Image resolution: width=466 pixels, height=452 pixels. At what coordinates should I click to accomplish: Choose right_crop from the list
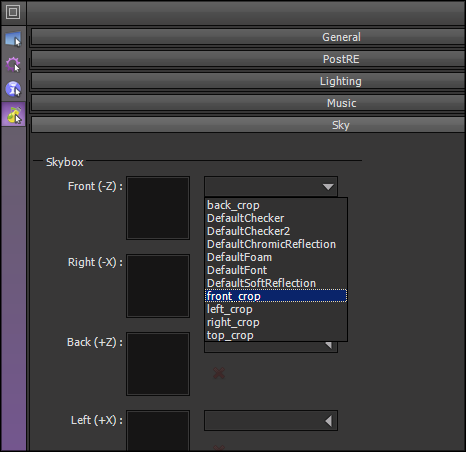coord(276,322)
